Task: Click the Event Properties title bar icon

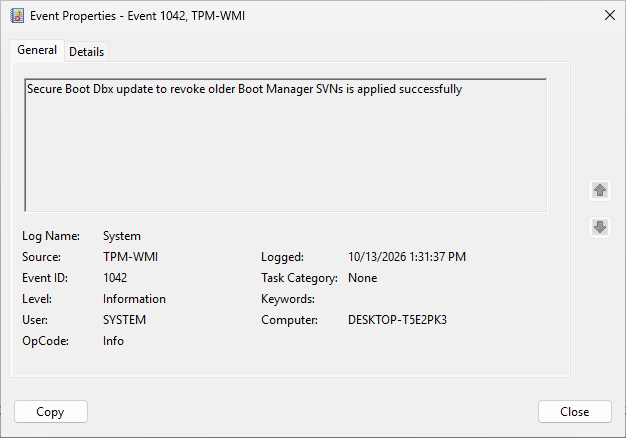Action: pyautogui.click(x=17, y=16)
